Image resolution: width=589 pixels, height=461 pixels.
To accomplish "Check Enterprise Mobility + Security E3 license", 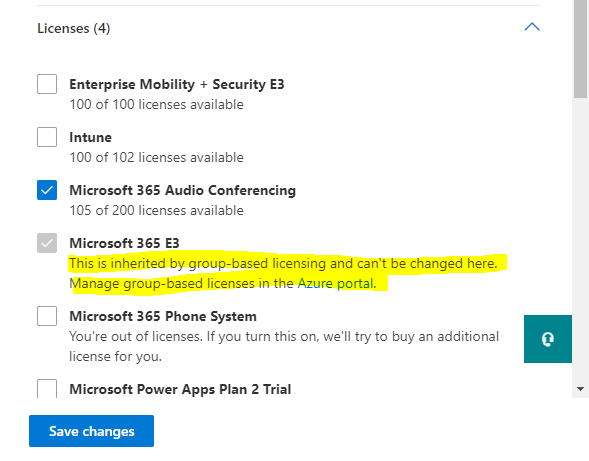I will [x=47, y=84].
